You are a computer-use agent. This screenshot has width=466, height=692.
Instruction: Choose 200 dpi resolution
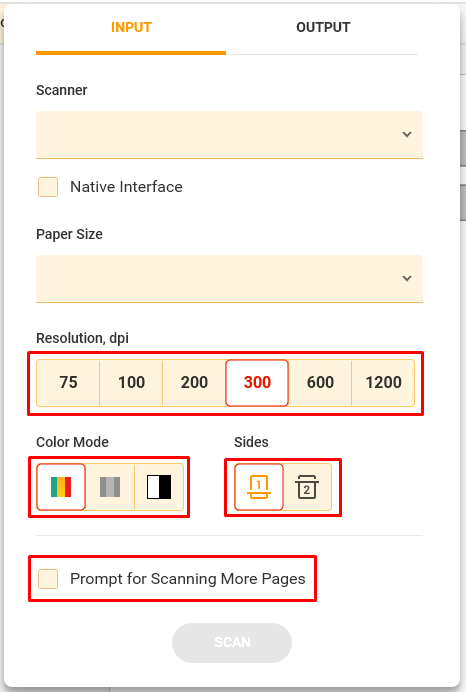pyautogui.click(x=194, y=382)
